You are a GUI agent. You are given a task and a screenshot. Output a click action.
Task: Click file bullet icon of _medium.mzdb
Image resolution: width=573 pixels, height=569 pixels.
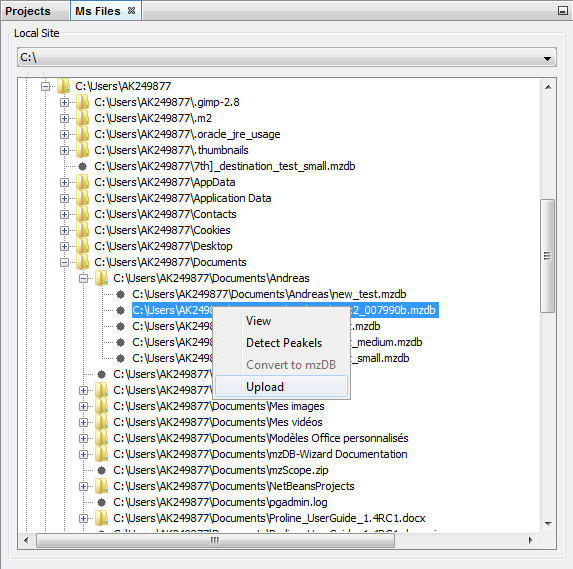click(x=121, y=342)
